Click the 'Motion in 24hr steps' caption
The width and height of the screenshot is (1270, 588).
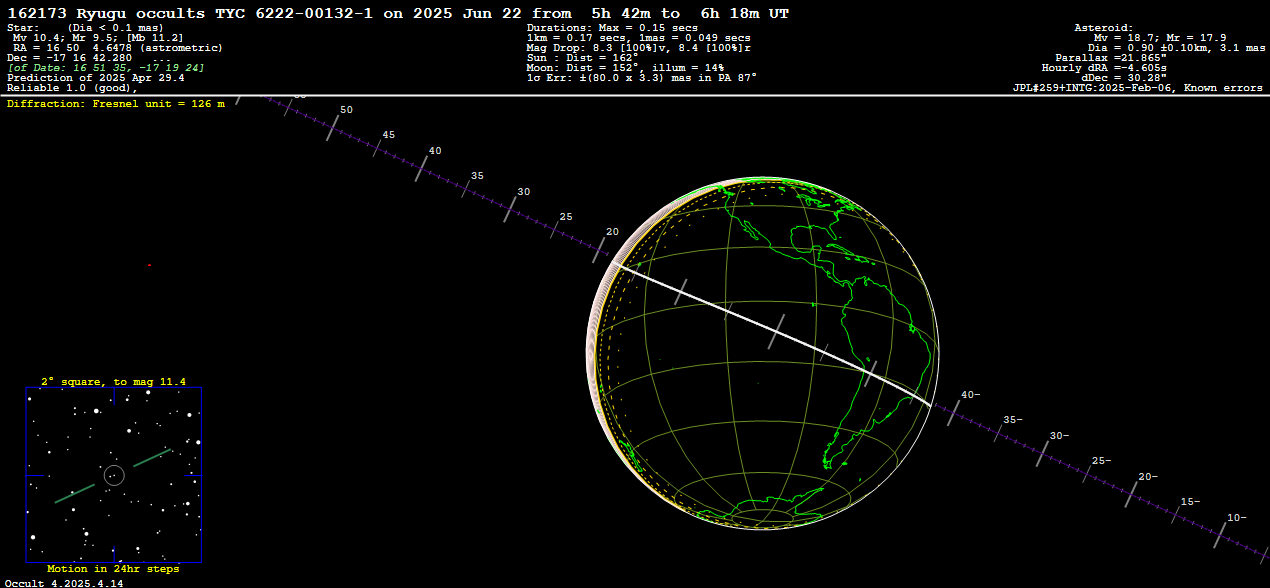[113, 569]
